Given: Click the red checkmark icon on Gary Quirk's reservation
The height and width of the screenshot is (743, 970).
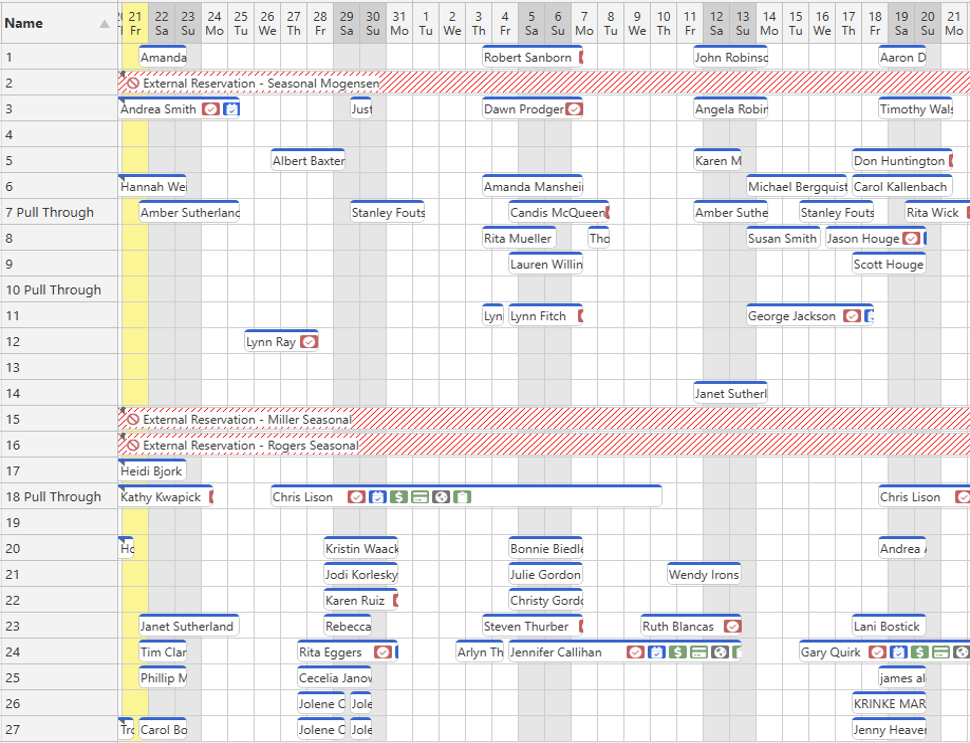Looking at the screenshot, I should pos(877,652).
